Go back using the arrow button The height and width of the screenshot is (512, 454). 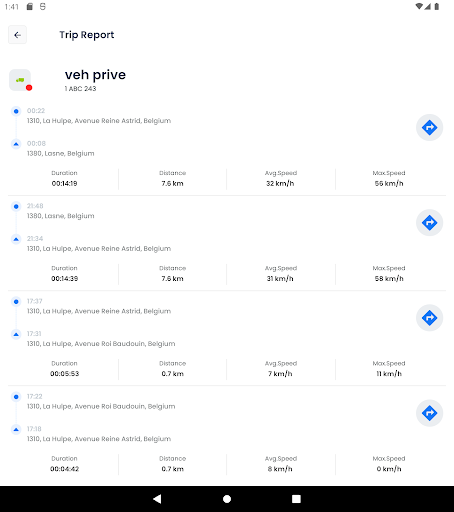[17, 35]
